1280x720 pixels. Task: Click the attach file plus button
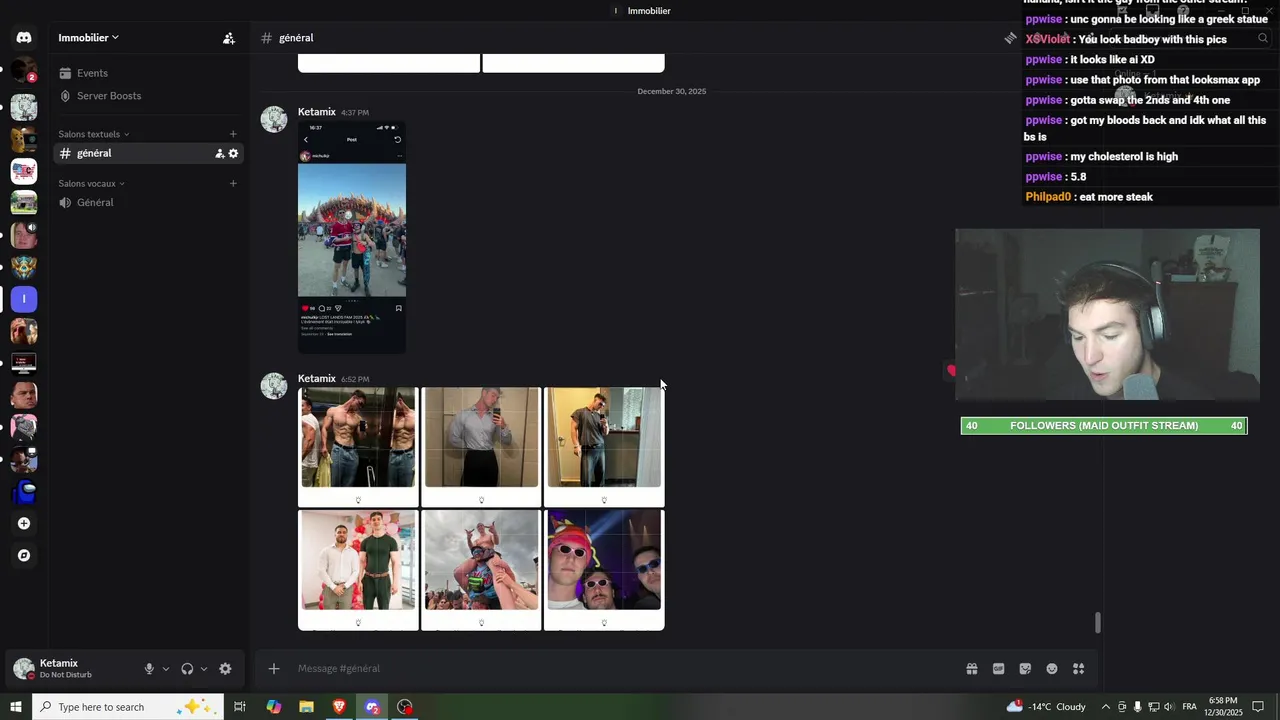(x=274, y=669)
